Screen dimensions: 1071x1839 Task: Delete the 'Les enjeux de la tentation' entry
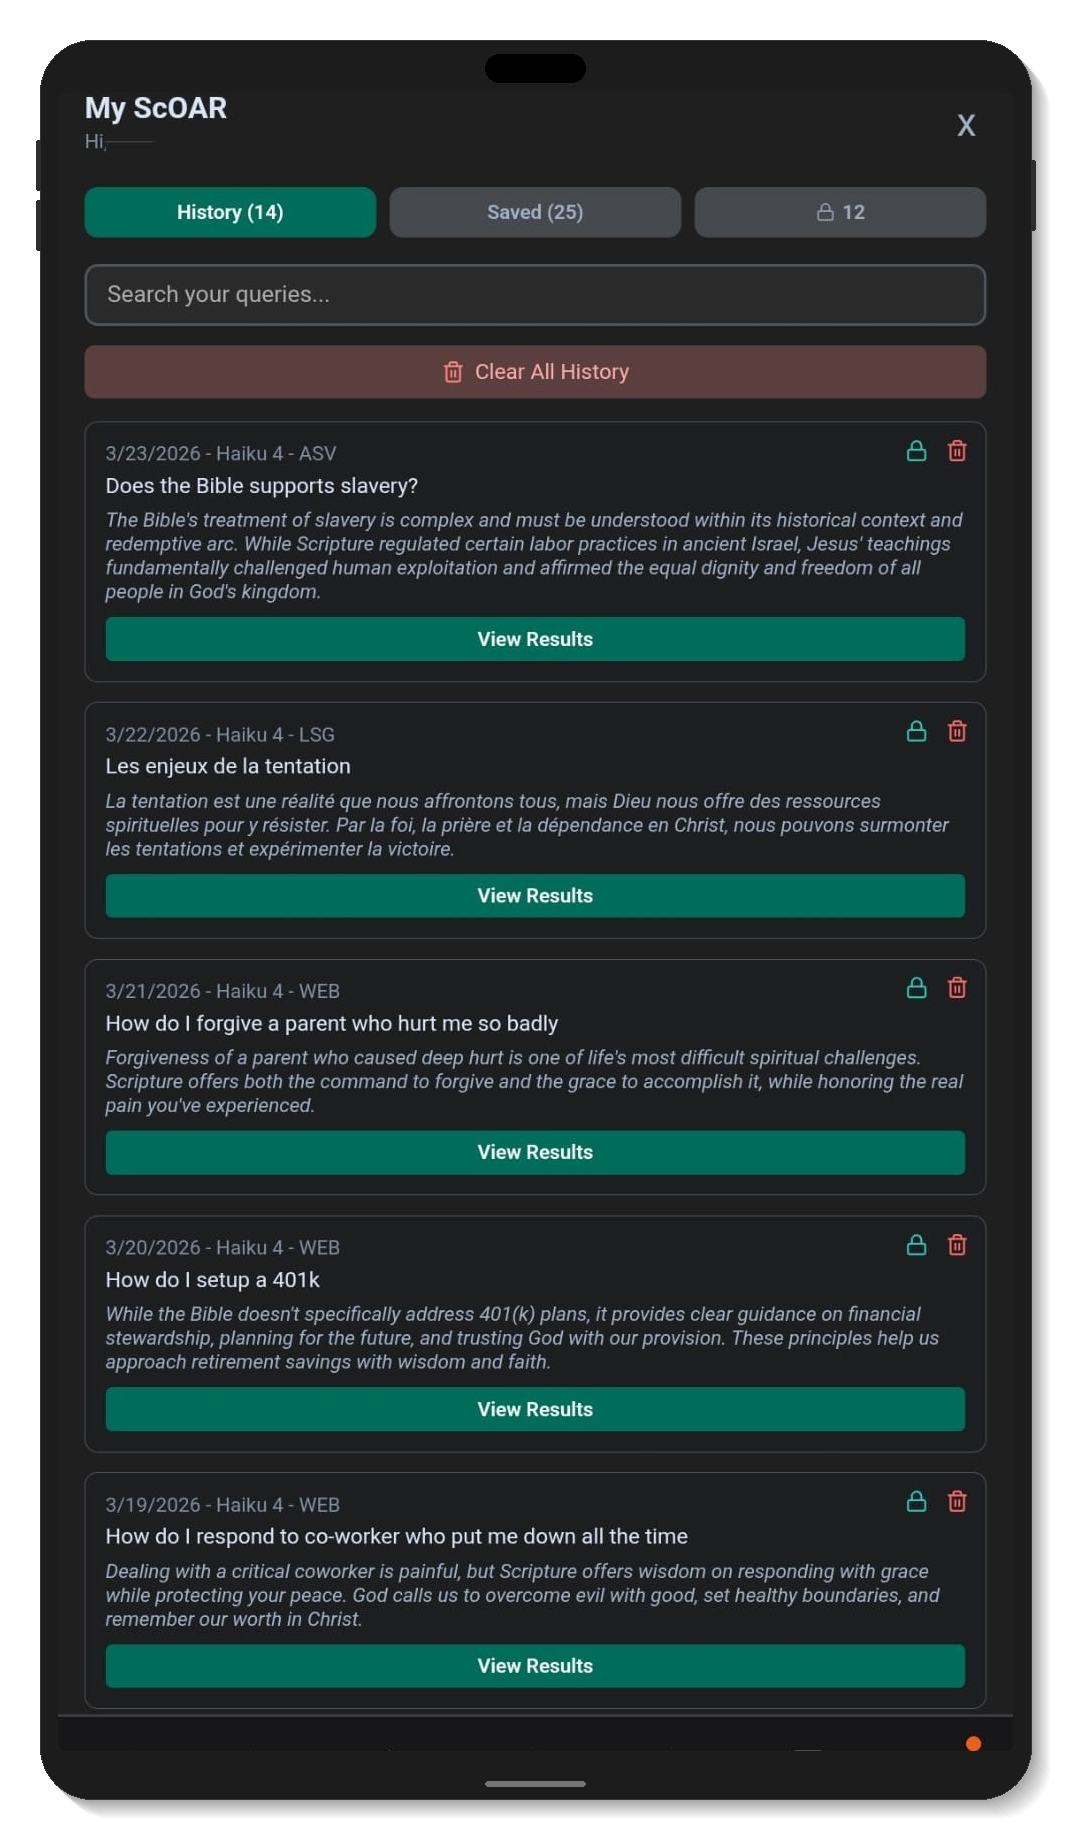[x=957, y=732]
